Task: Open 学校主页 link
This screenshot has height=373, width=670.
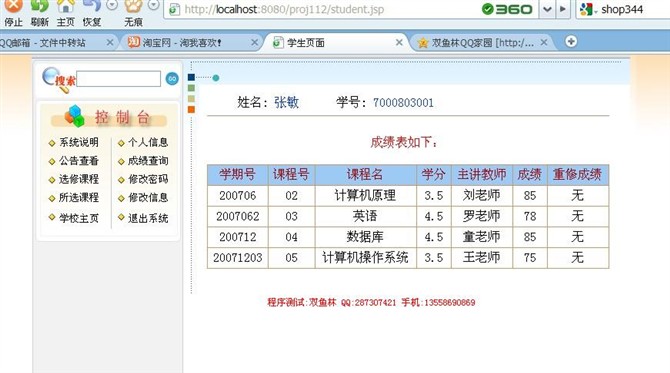Action: pos(79,218)
